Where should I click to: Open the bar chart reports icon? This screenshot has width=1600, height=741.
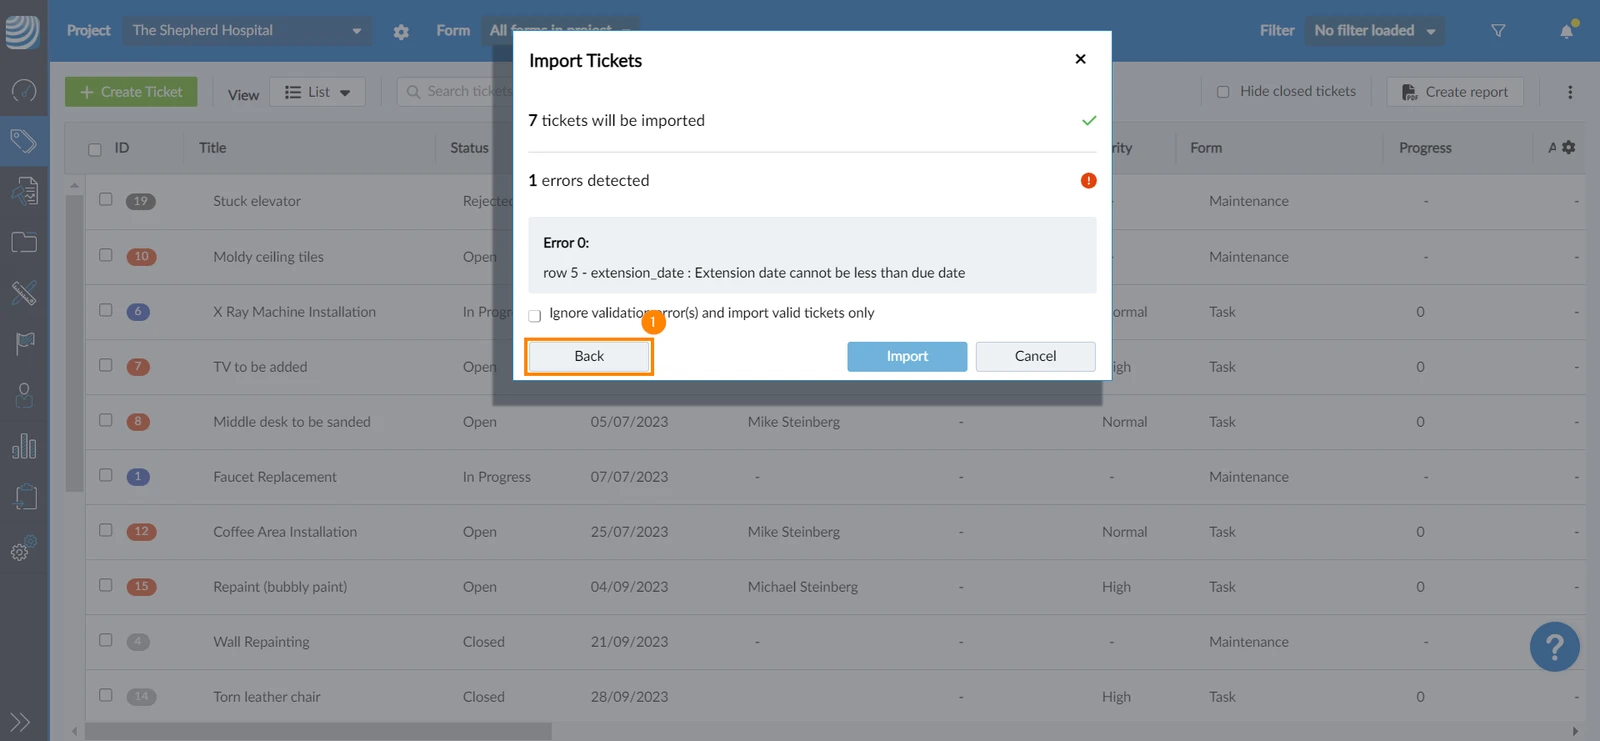24,446
